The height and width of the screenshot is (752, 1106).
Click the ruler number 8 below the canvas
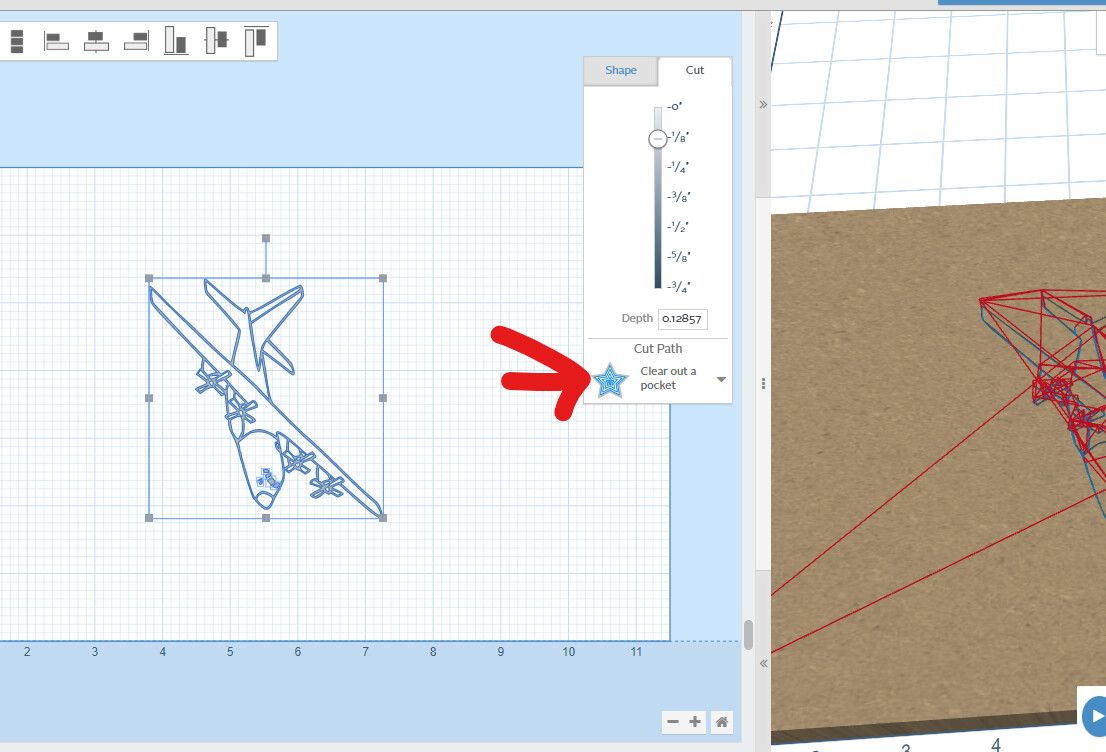pyautogui.click(x=433, y=652)
